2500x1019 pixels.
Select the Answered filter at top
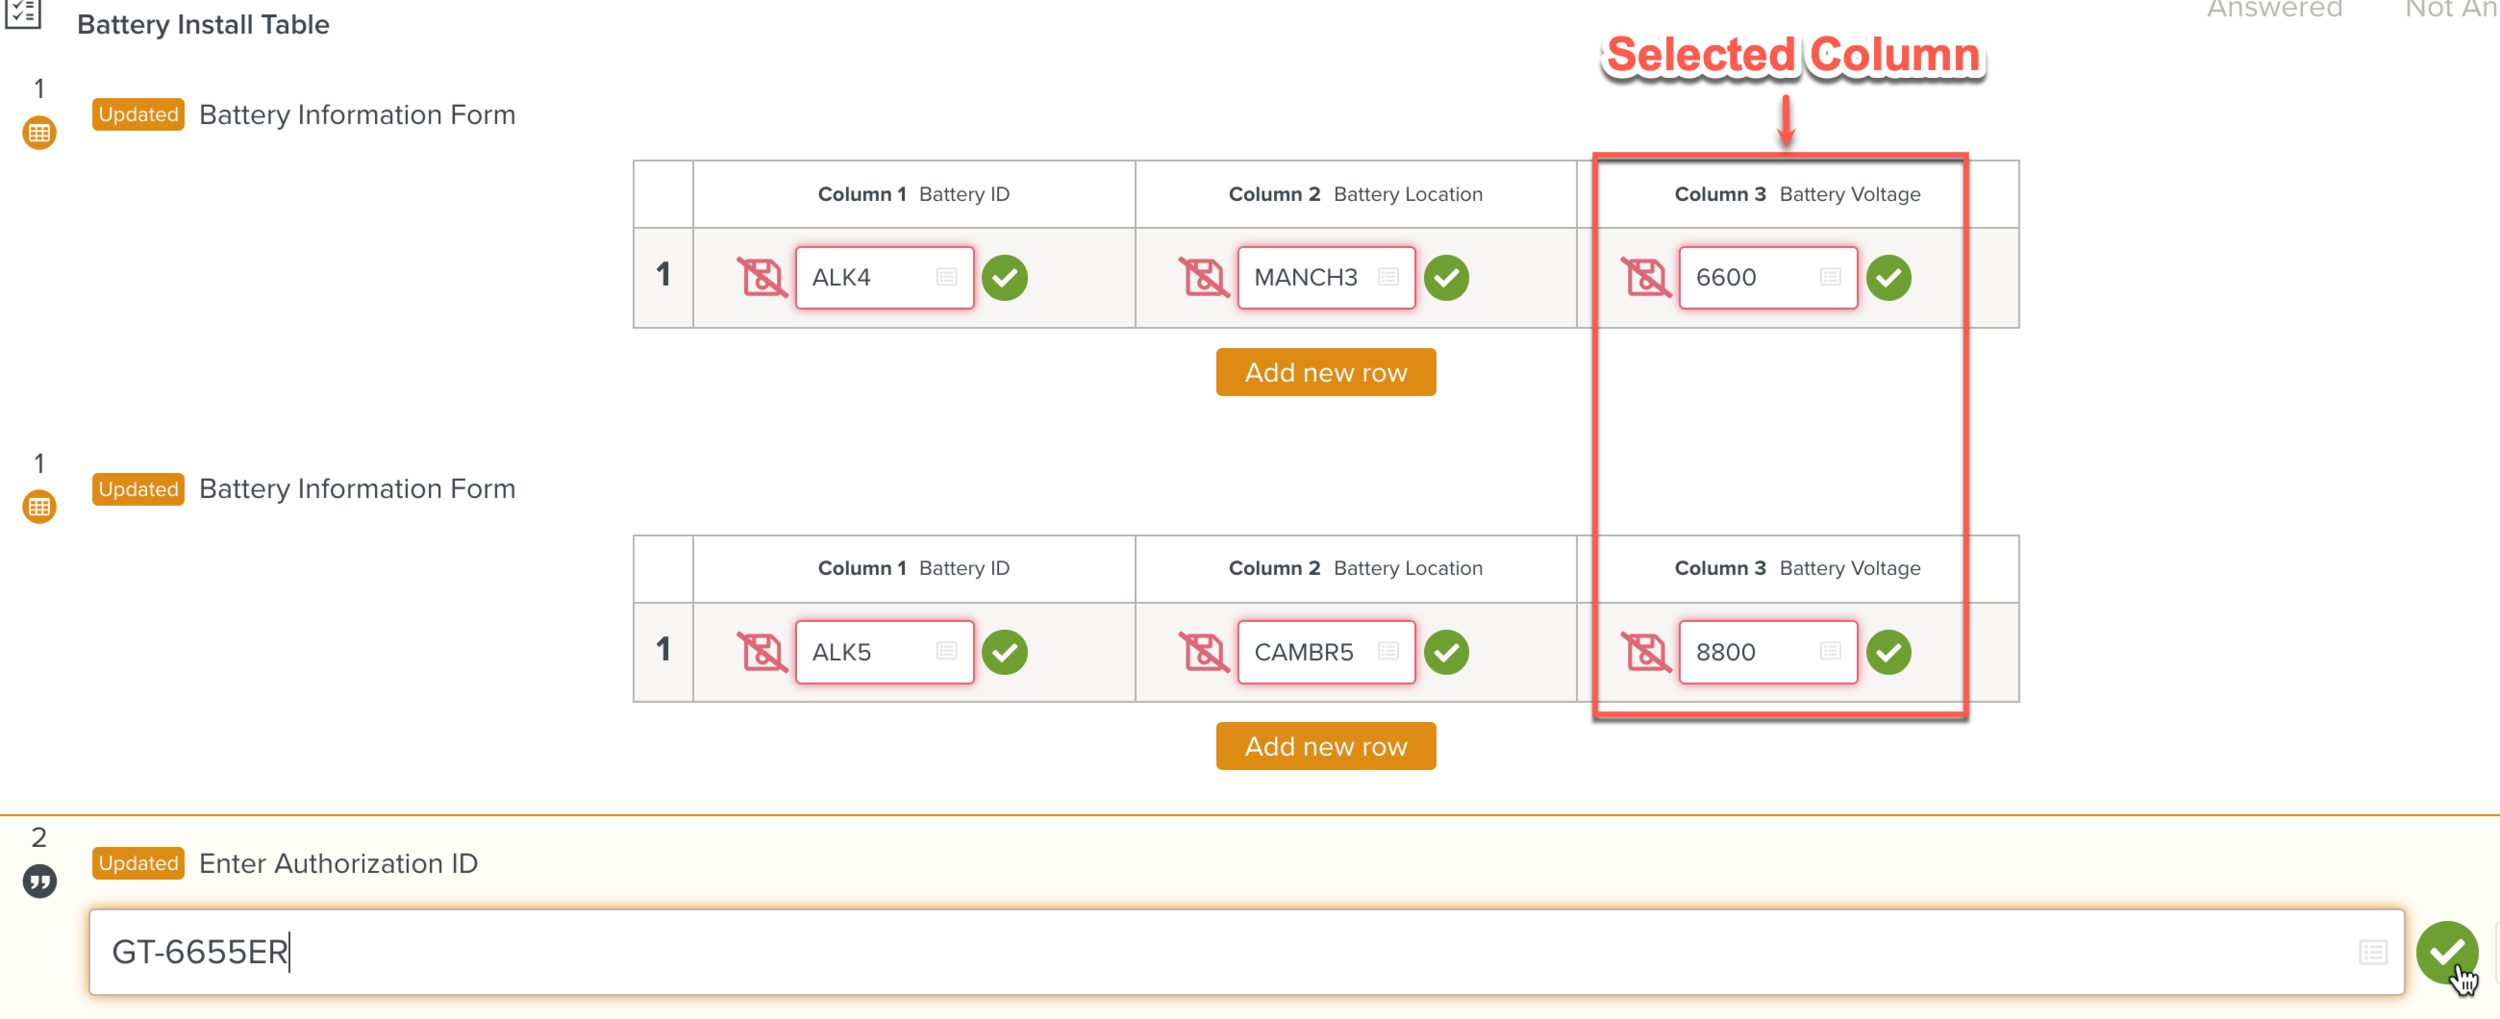point(2274,10)
